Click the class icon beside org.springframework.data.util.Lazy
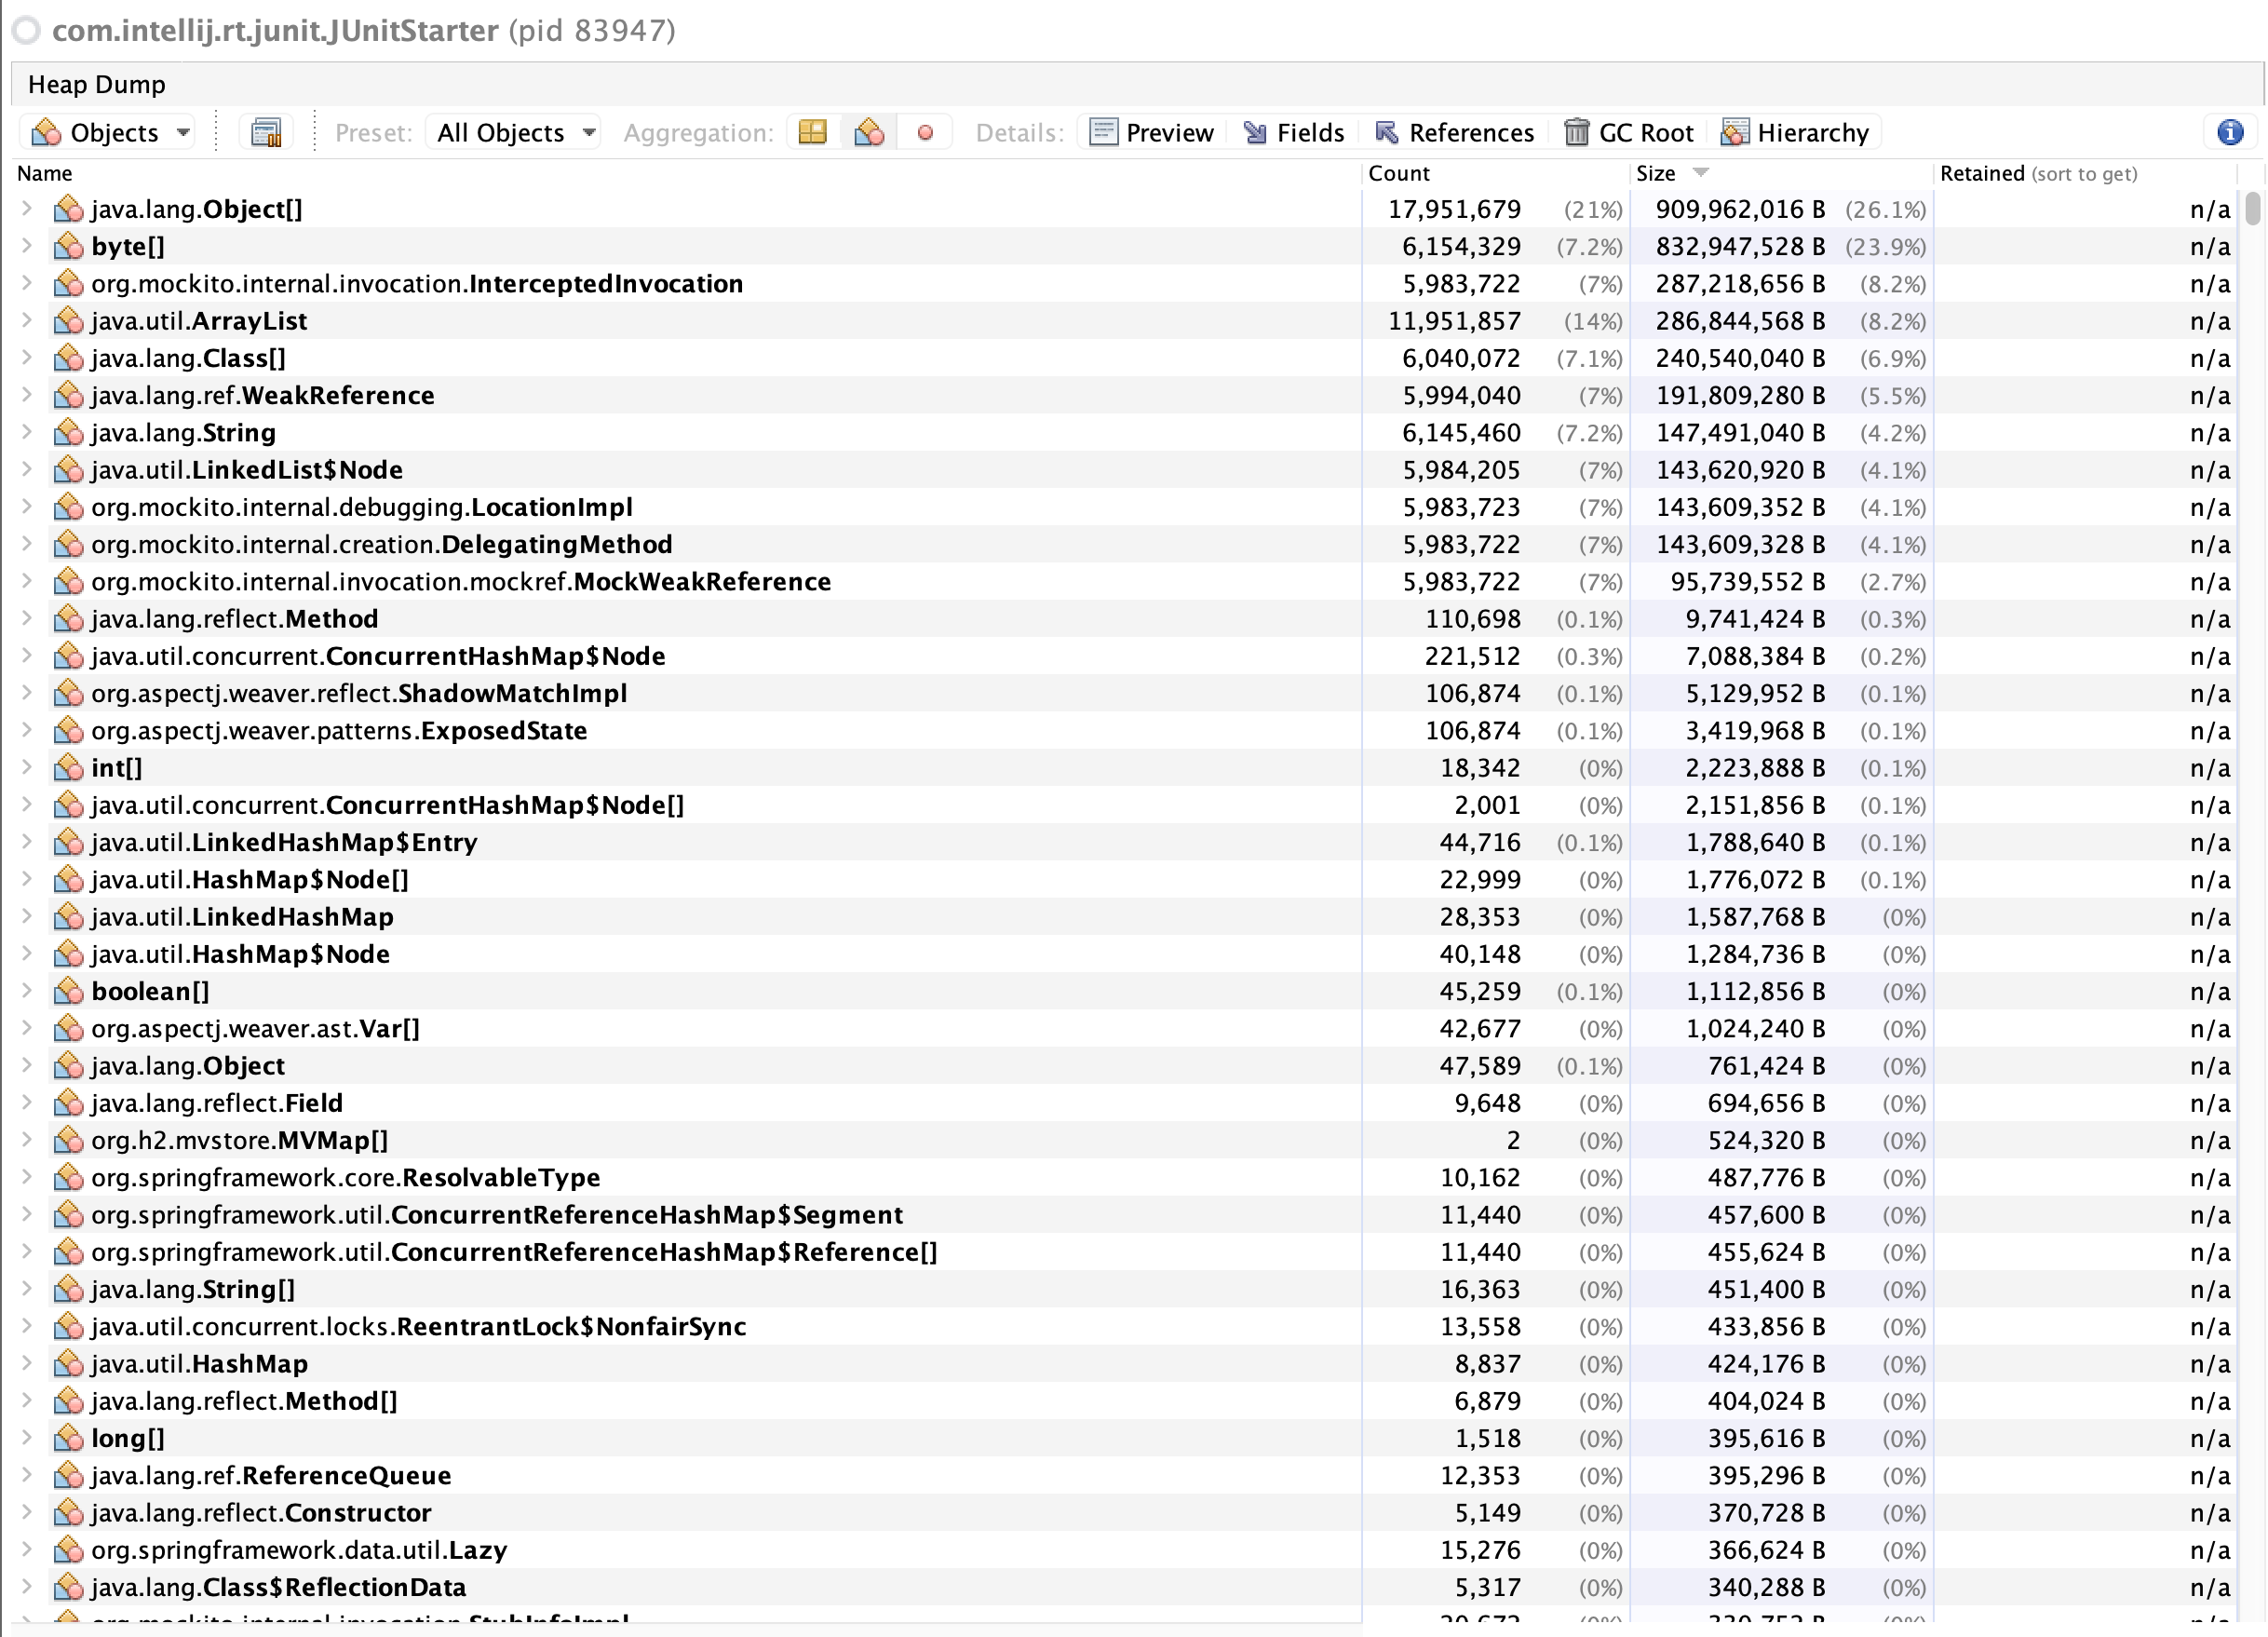Screen dimensions: 2268x1637 click(x=68, y=1550)
